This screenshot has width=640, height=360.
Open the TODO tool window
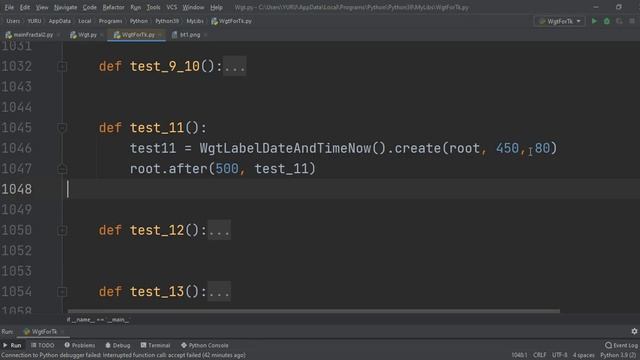coord(42,345)
